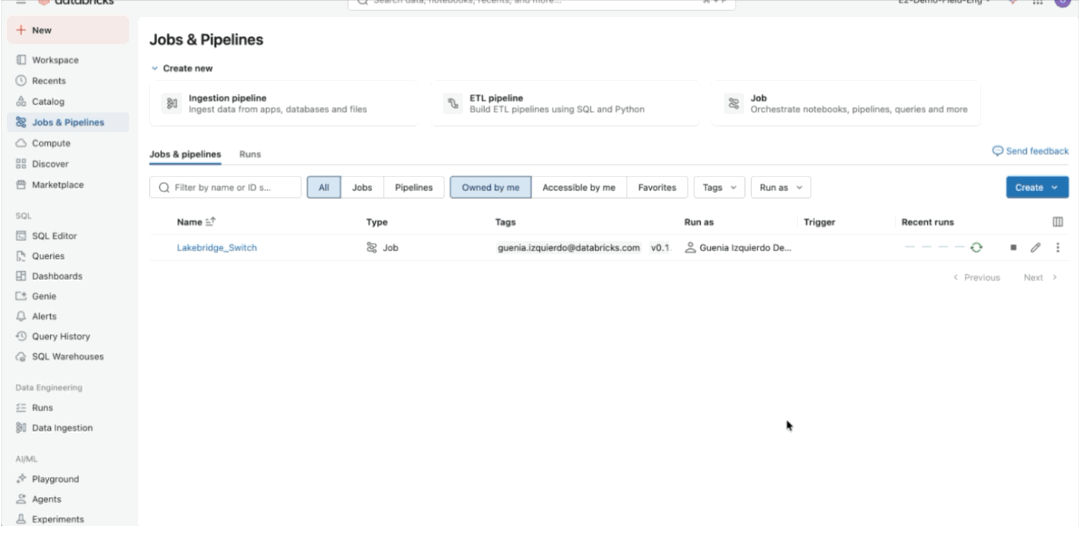This screenshot has width=1080, height=534.
Task: Click the running status icon in Recent runs
Action: coord(976,247)
